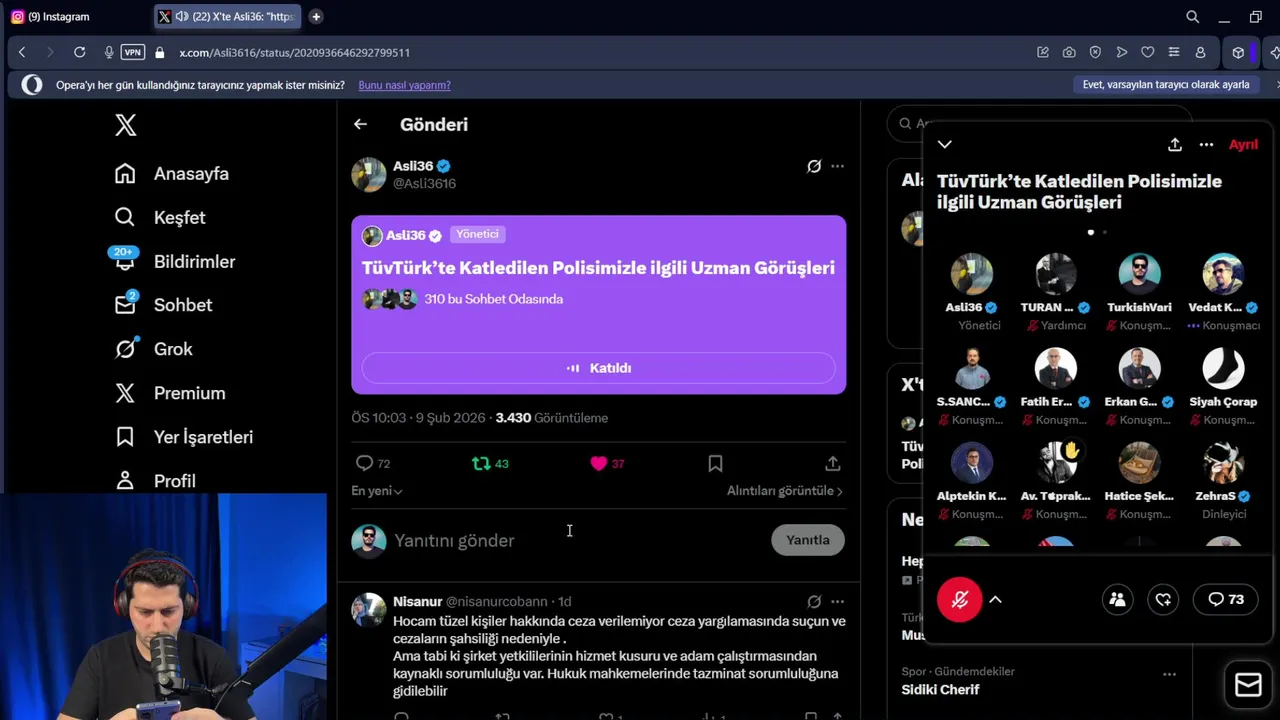Viewport: 1280px width, 720px height.
Task: Select Asli36 host avatar in Space
Action: tap(971, 274)
